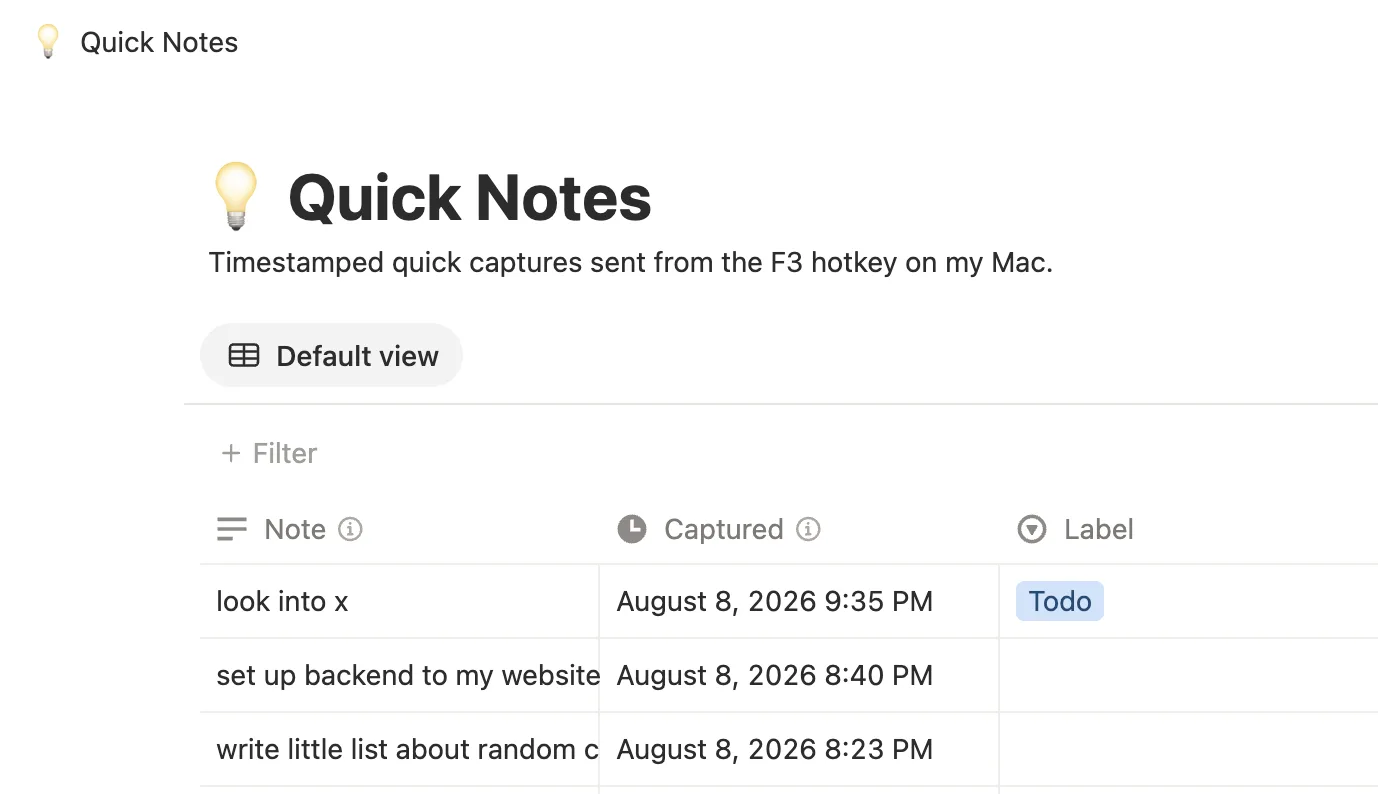Image resolution: width=1378 pixels, height=794 pixels.
Task: Click the info icon beside Captured column
Action: coord(808,529)
